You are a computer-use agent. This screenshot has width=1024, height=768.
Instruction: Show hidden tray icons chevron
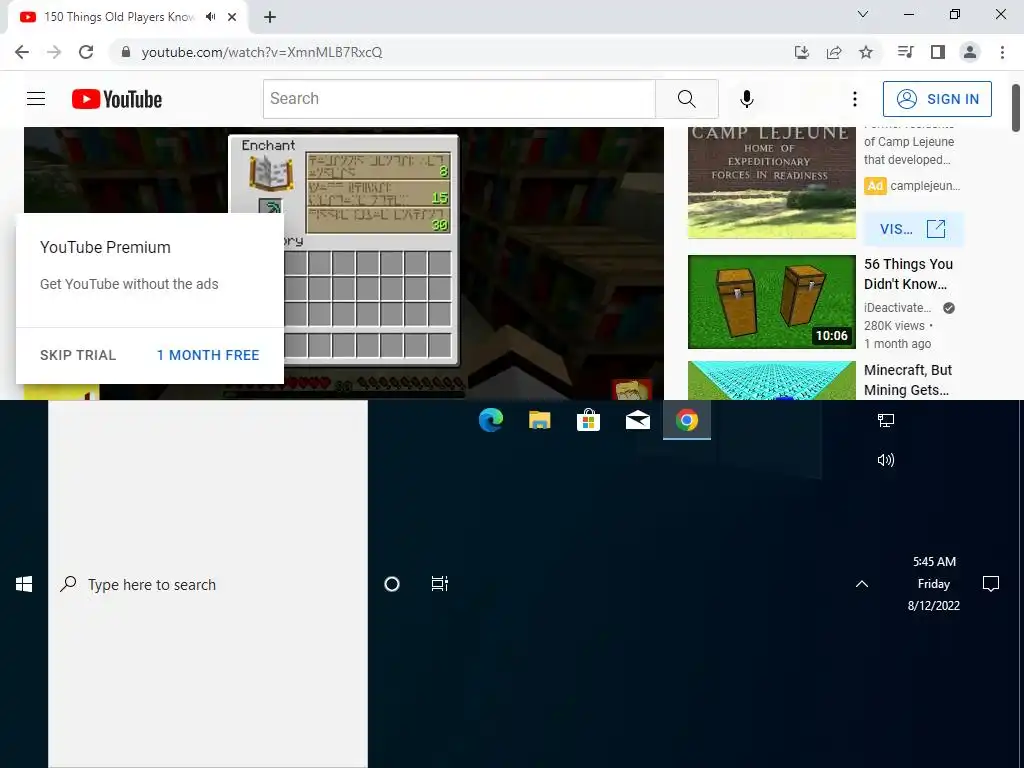[862, 584]
